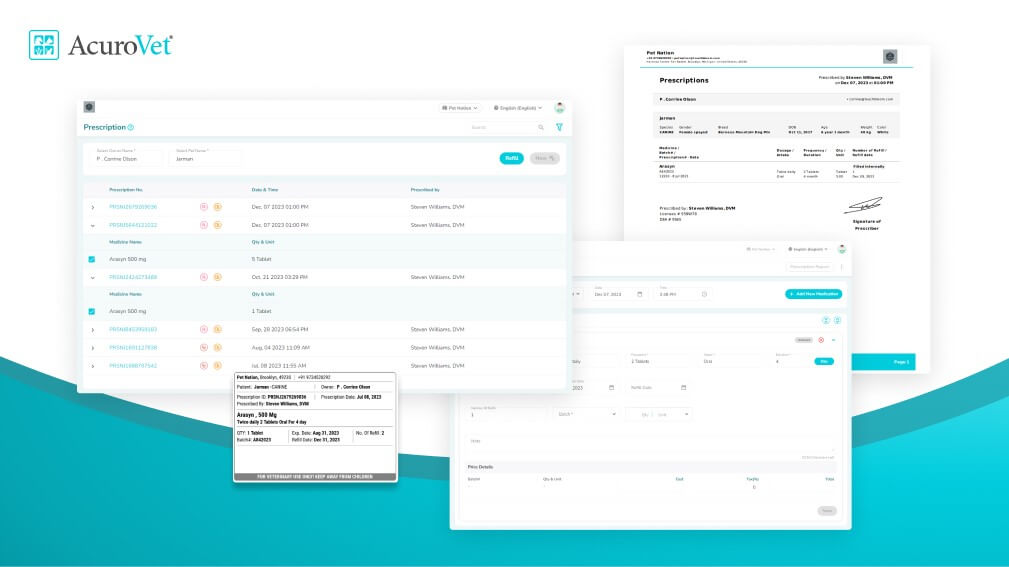Image resolution: width=1009 pixels, height=567 pixels.
Task: Click the clock icon in Time field
Action: [x=704, y=294]
